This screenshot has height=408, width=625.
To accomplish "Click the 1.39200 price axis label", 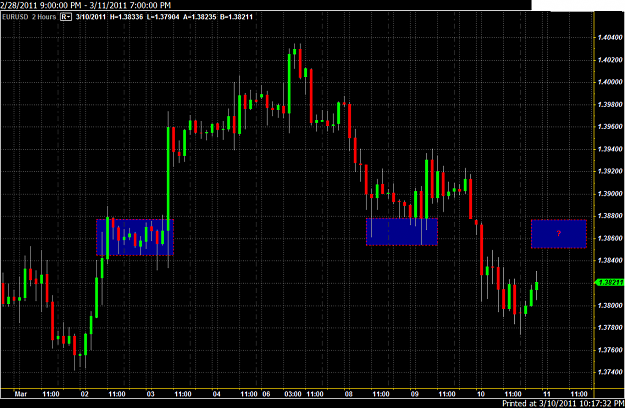I will click(610, 171).
